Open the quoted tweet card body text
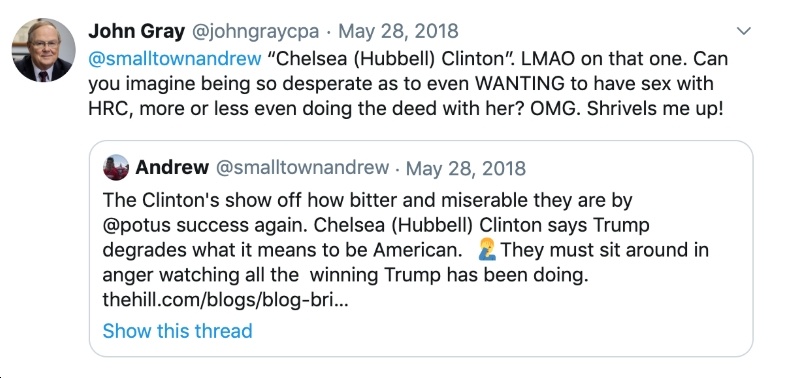792x378 pixels. [x=406, y=251]
